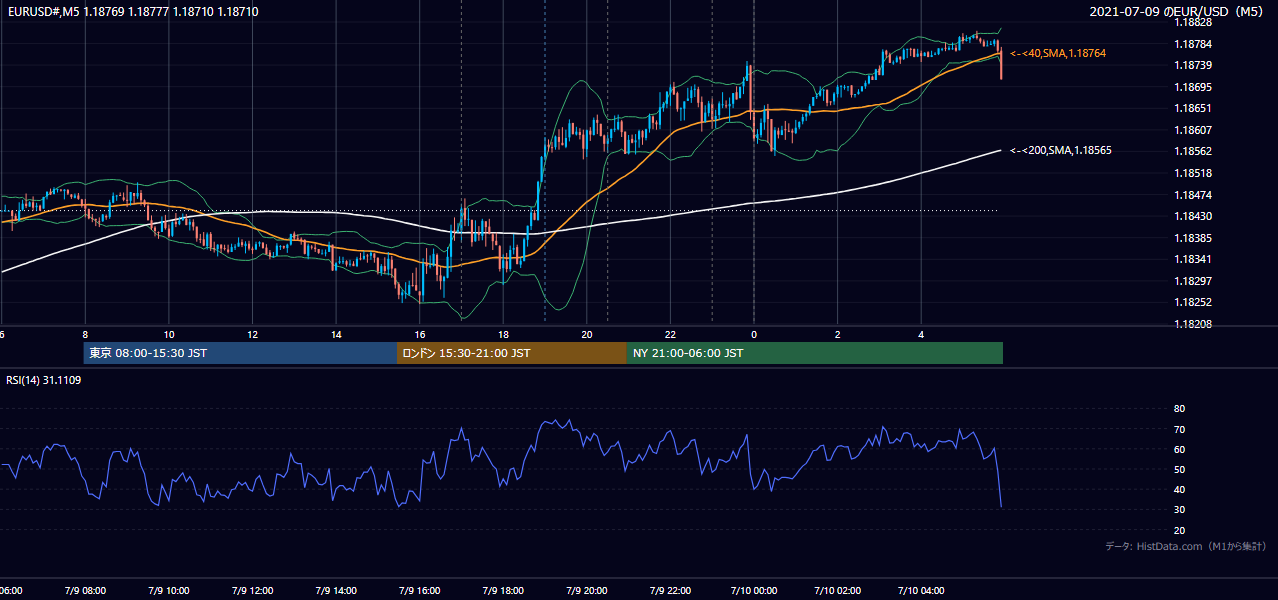The width and height of the screenshot is (1278, 600).
Task: Click hour label 8 under price chart
Action: point(85,334)
